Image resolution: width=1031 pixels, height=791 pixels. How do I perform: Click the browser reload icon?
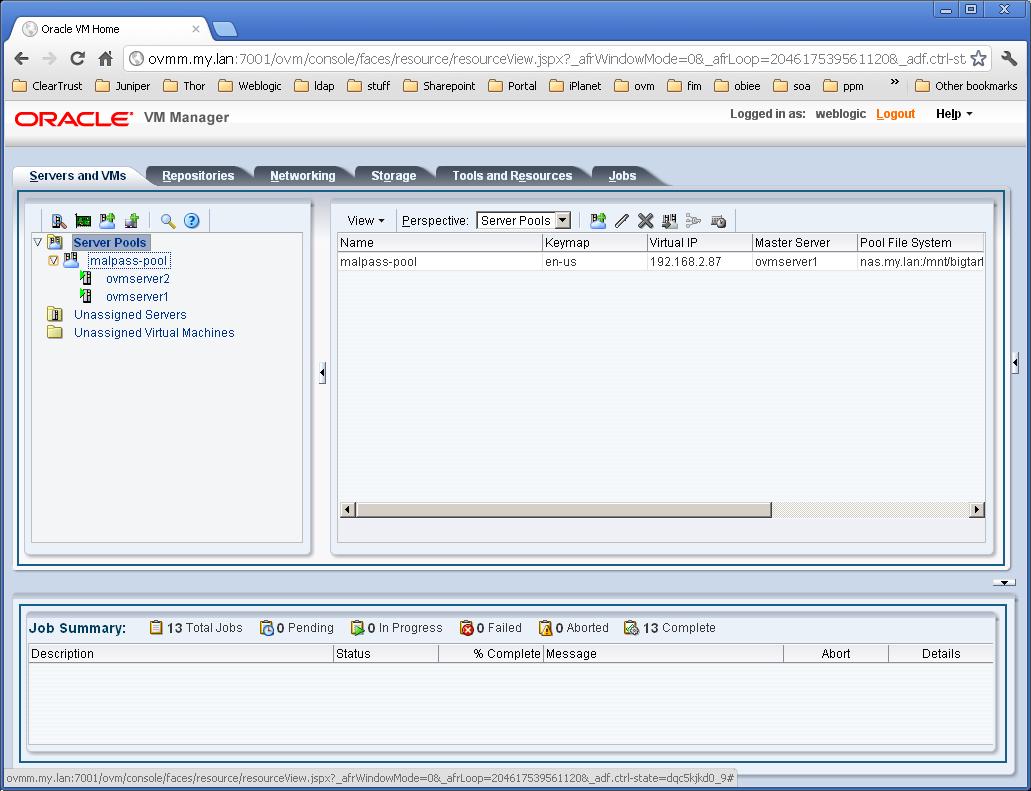click(78, 59)
